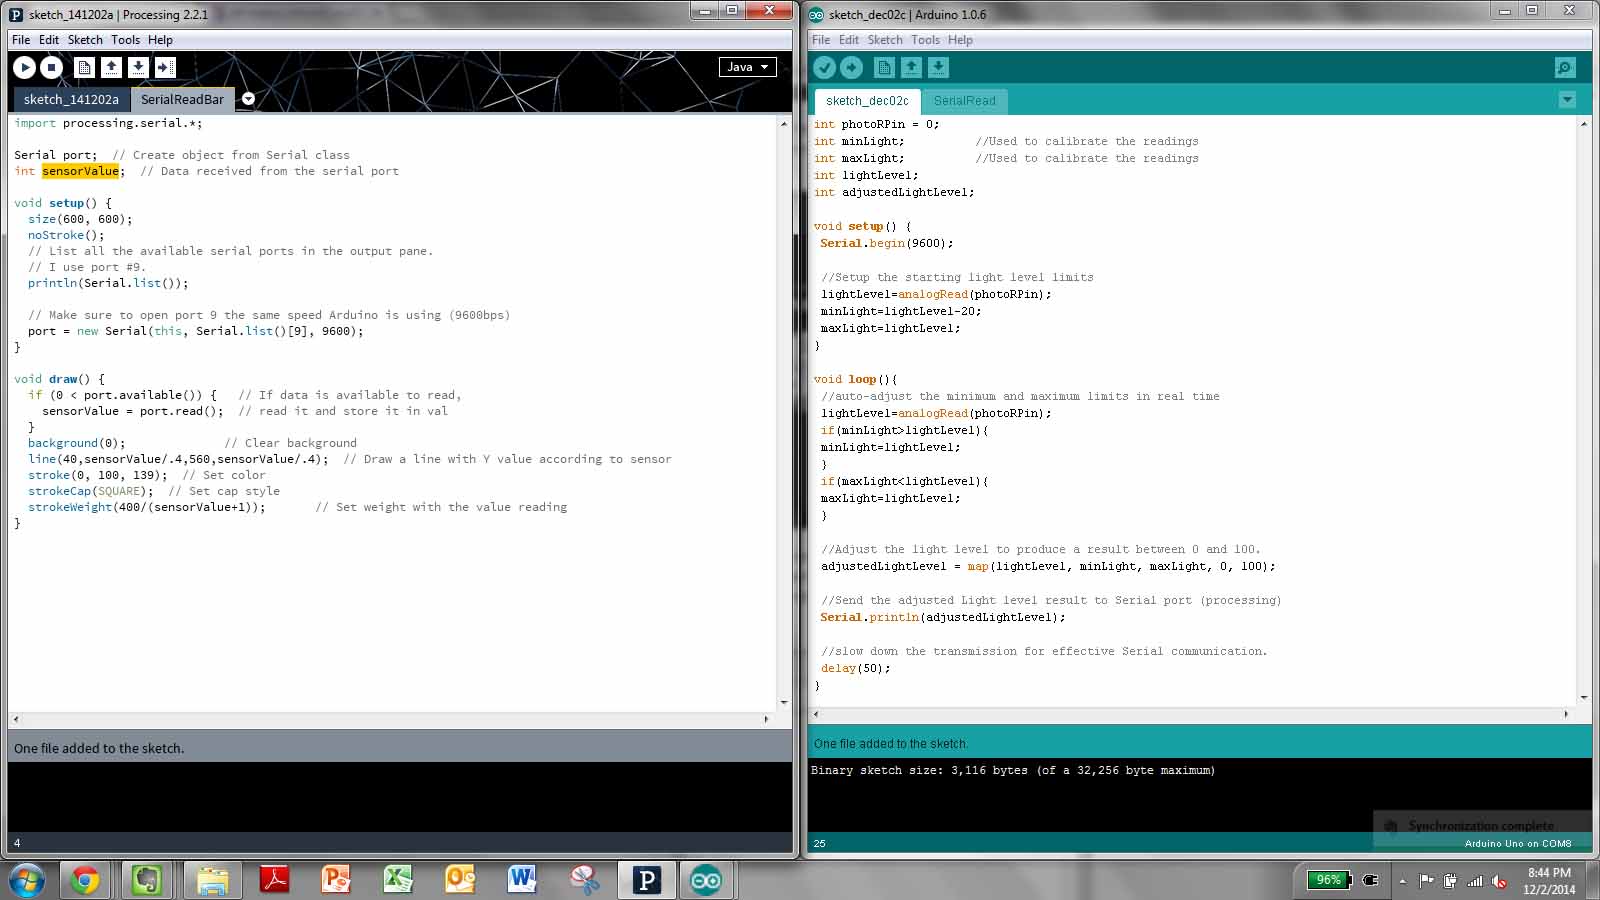1600x900 pixels.
Task: Open the Windows Start menu
Action: click(27, 880)
